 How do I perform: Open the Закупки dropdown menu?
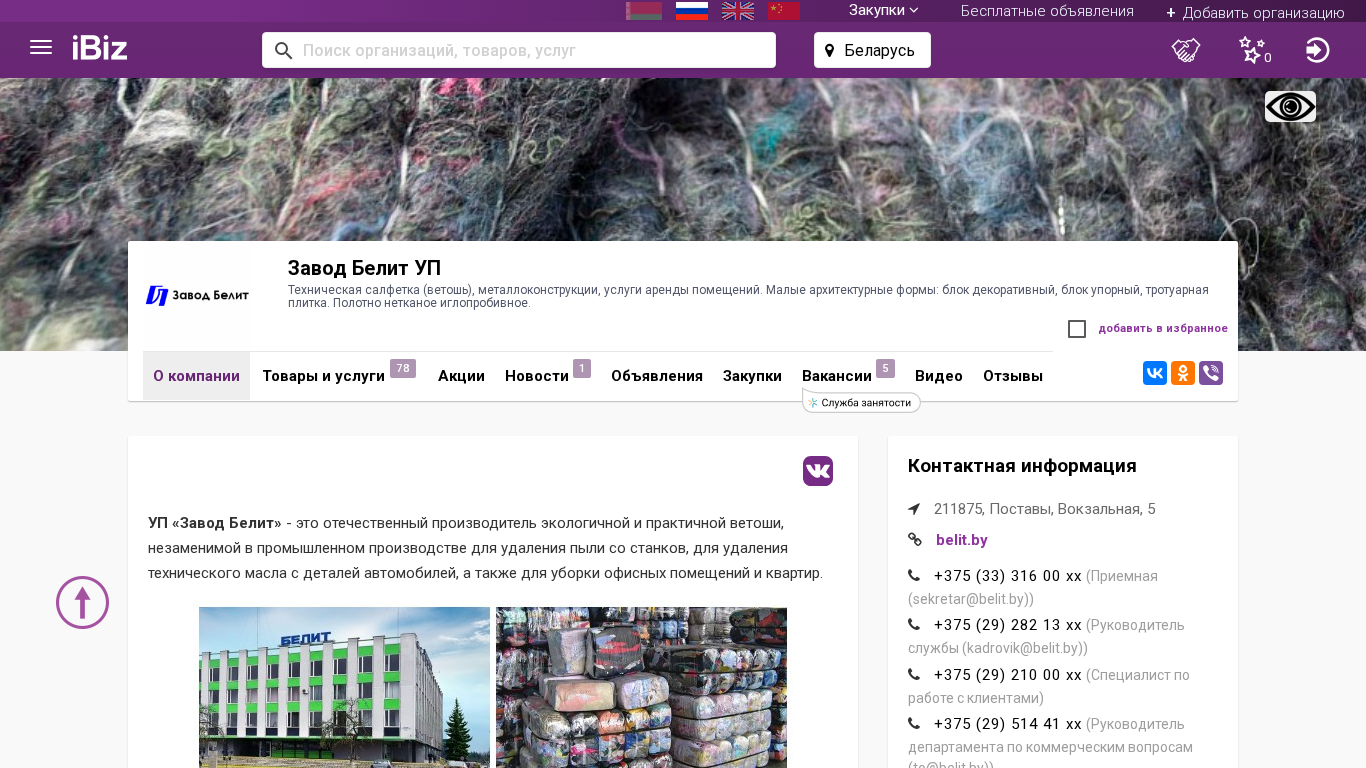click(x=883, y=10)
